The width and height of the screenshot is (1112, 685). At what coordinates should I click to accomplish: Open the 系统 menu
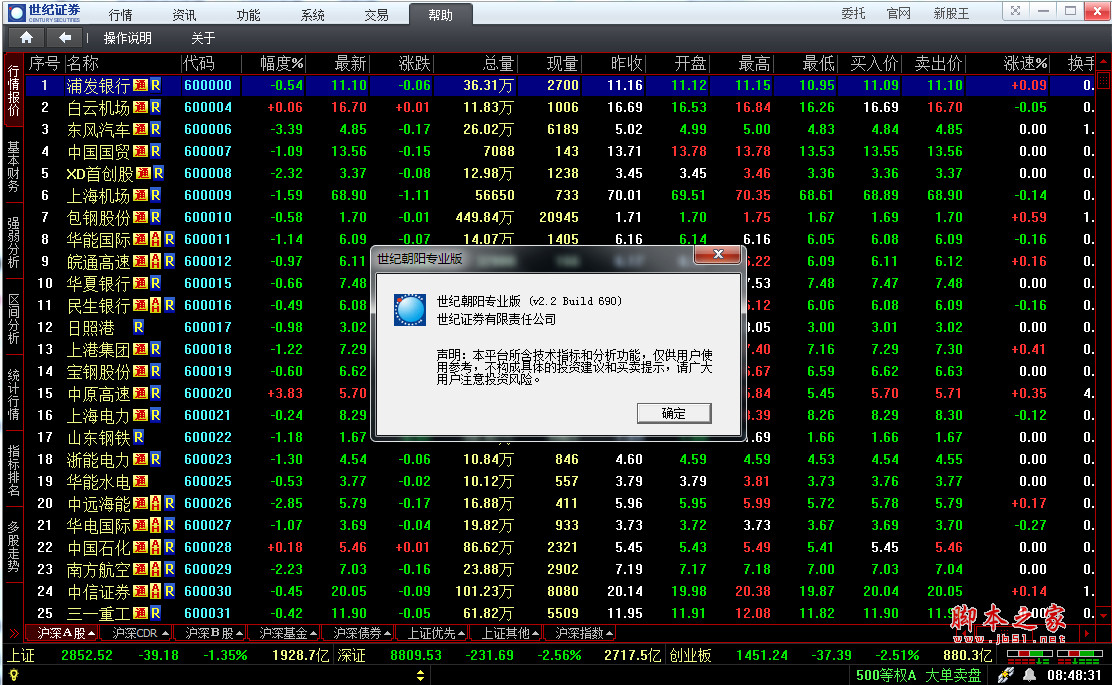(x=312, y=15)
